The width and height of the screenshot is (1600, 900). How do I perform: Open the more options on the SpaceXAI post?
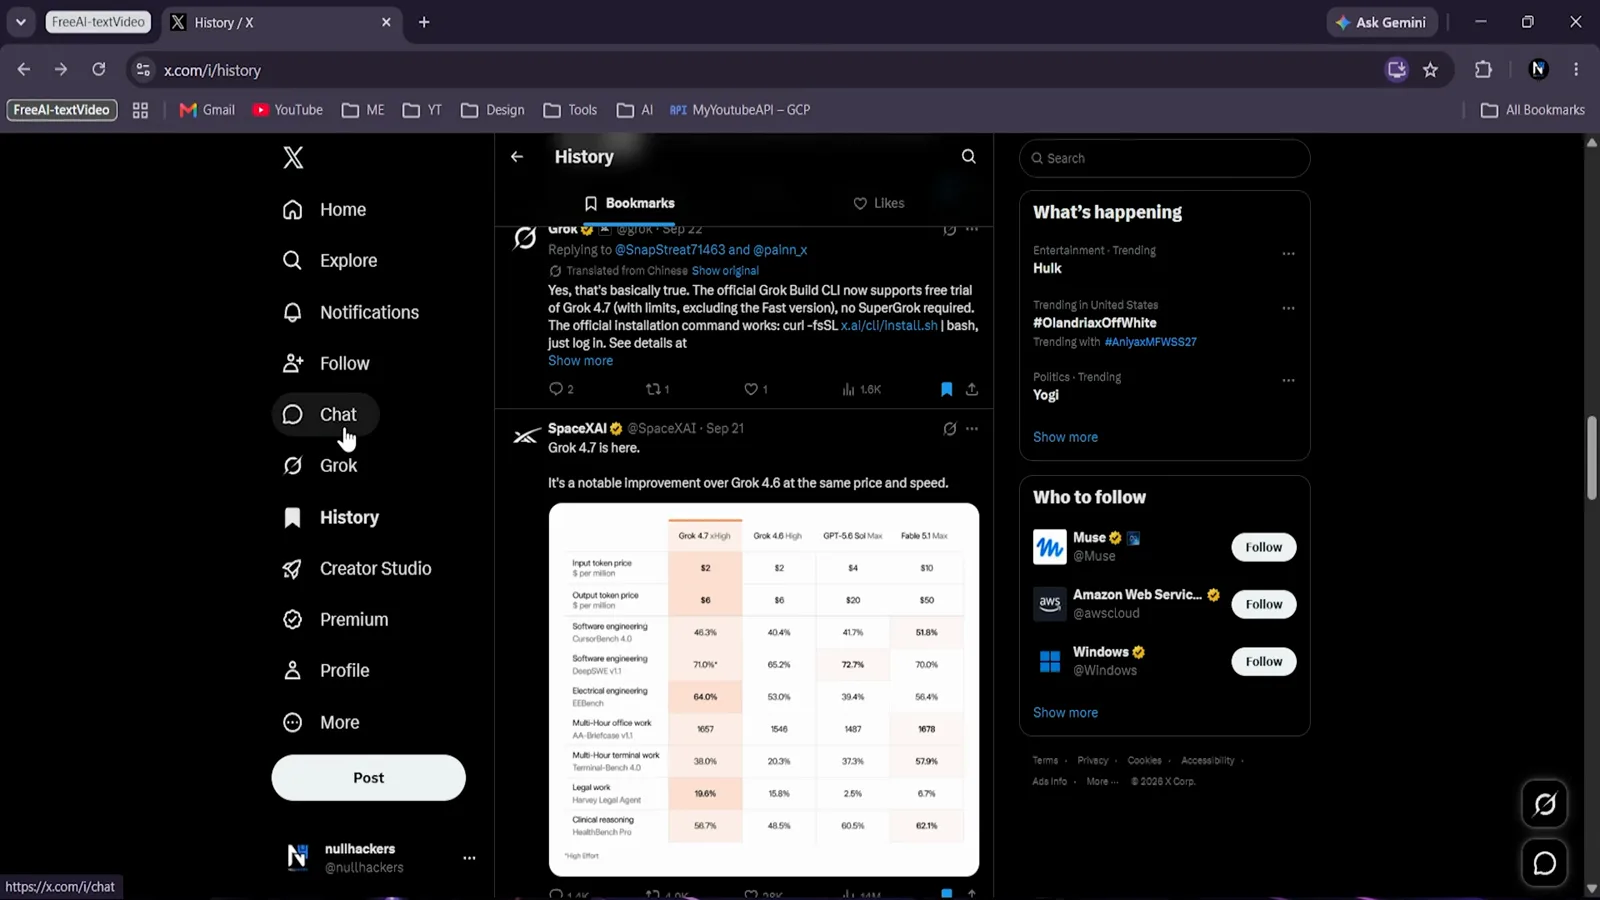(x=972, y=429)
